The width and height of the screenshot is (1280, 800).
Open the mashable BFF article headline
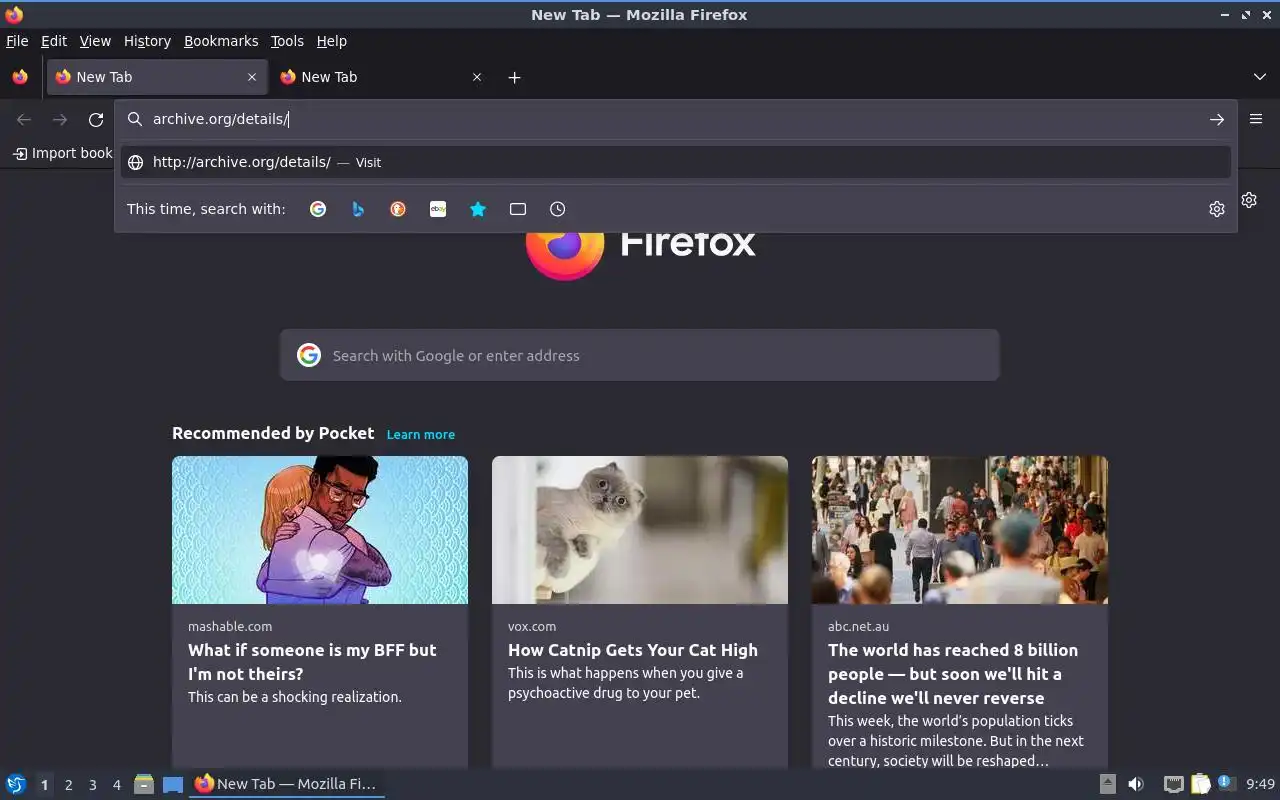312,662
